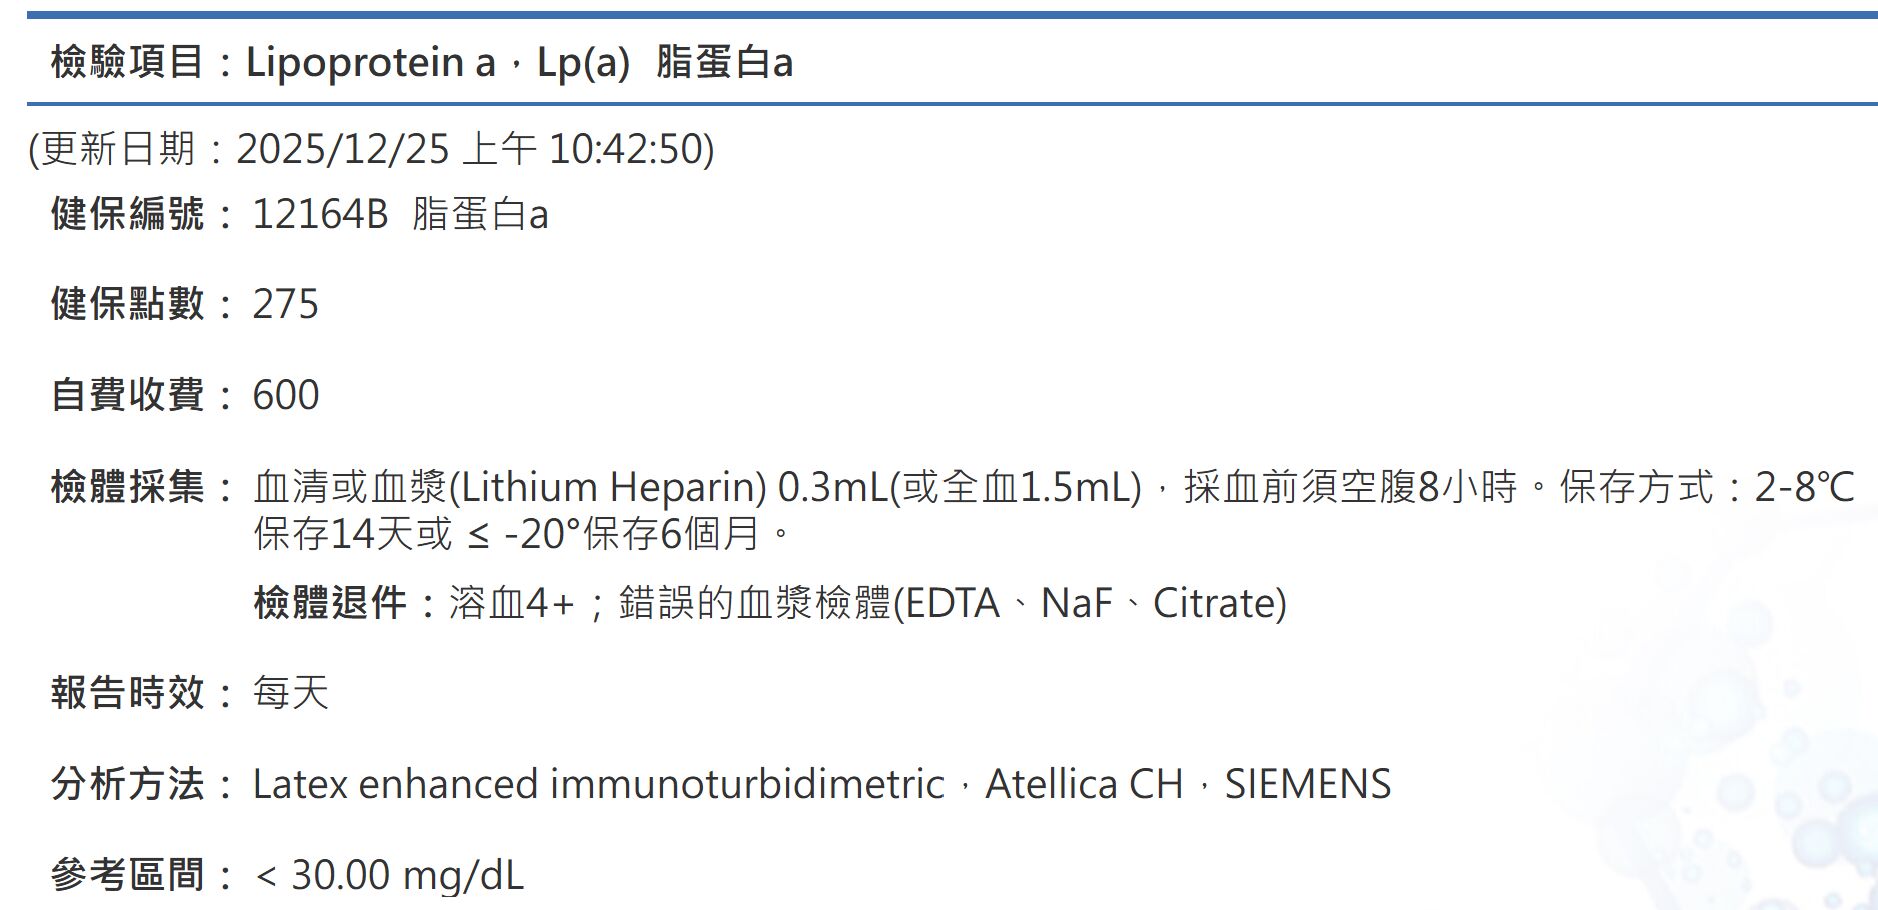Click the Lithium Heparin specimen description line
The width and height of the screenshot is (1878, 910).
pyautogui.click(x=1054, y=487)
